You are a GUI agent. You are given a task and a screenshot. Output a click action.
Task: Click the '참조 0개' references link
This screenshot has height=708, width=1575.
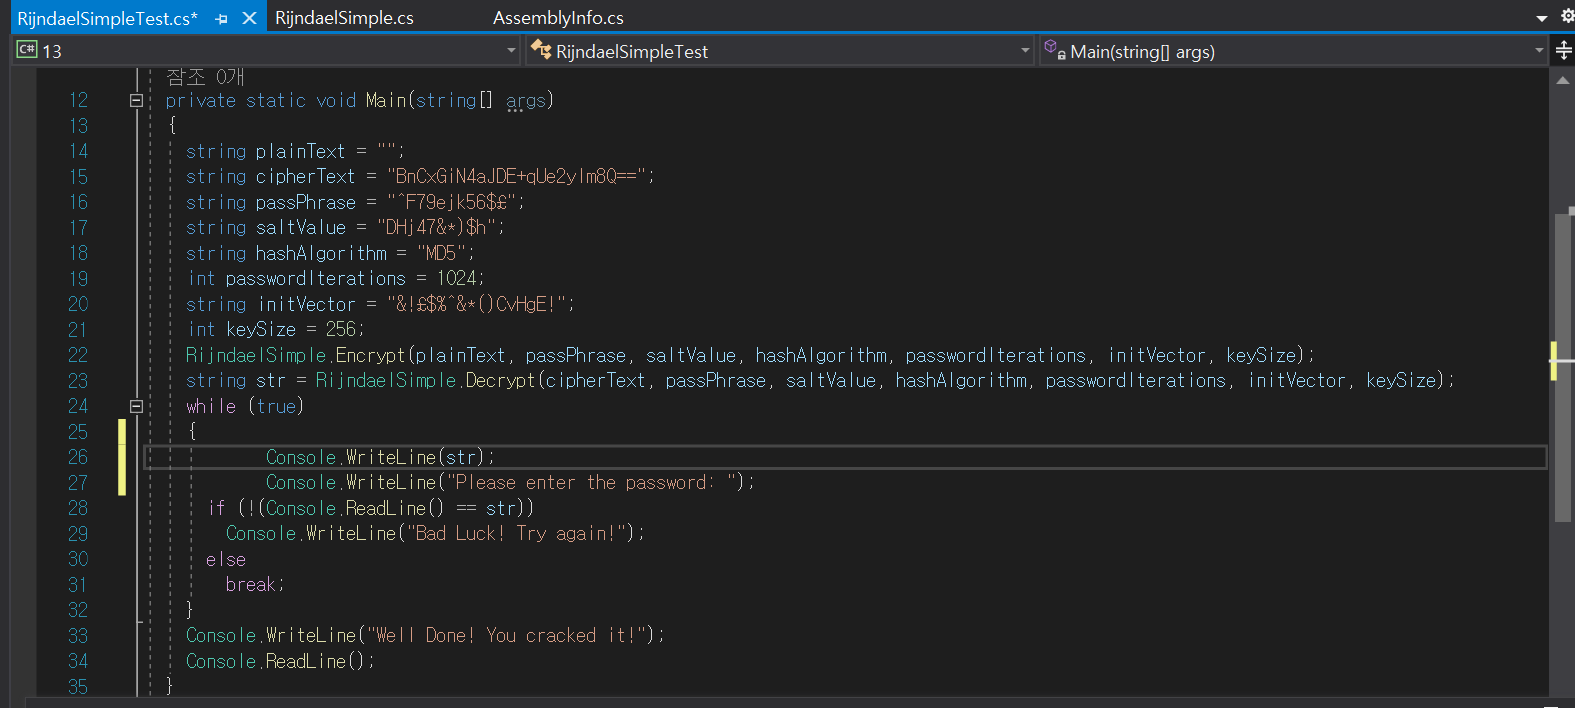tap(205, 77)
